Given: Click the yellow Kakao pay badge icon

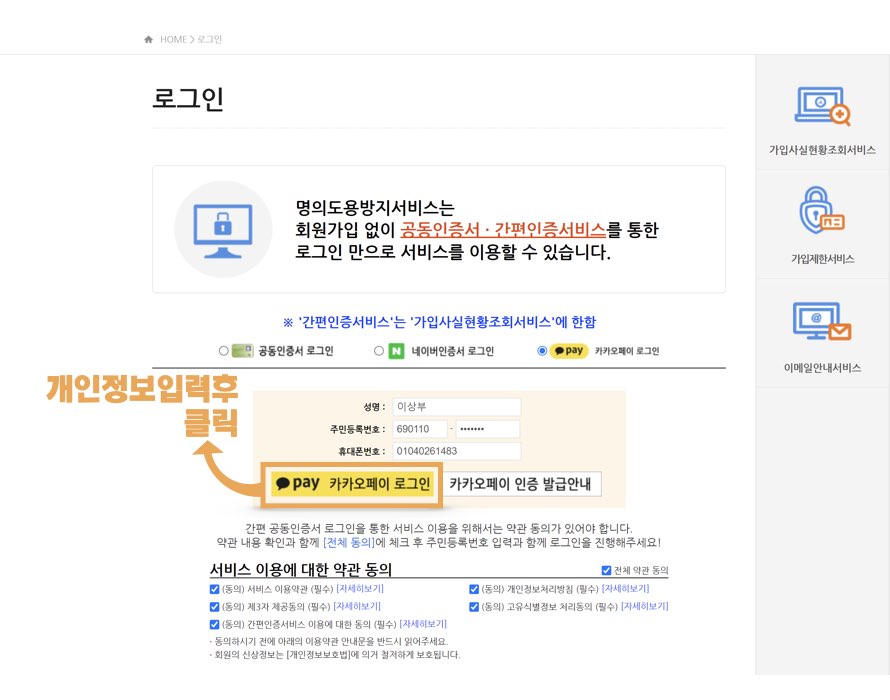Looking at the screenshot, I should point(569,351).
